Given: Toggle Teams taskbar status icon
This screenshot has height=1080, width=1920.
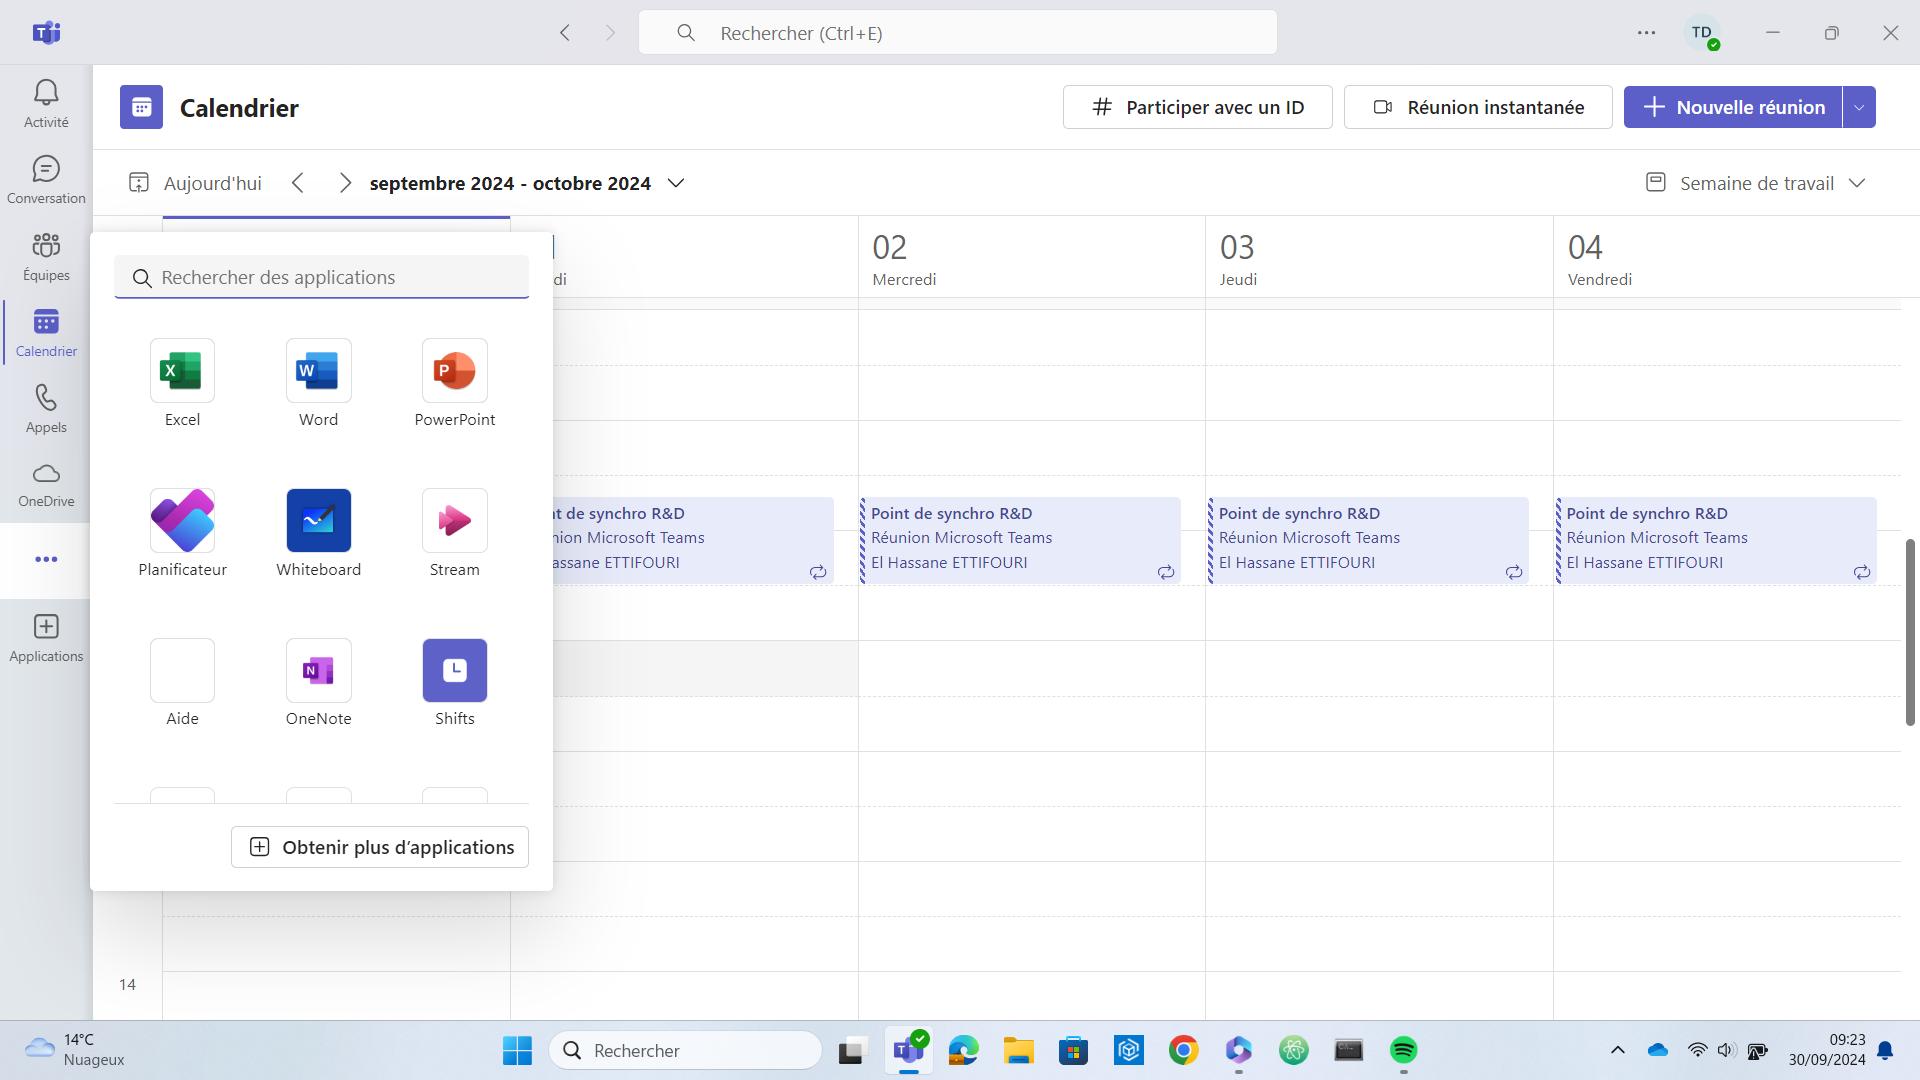Looking at the screenshot, I should [x=907, y=1050].
